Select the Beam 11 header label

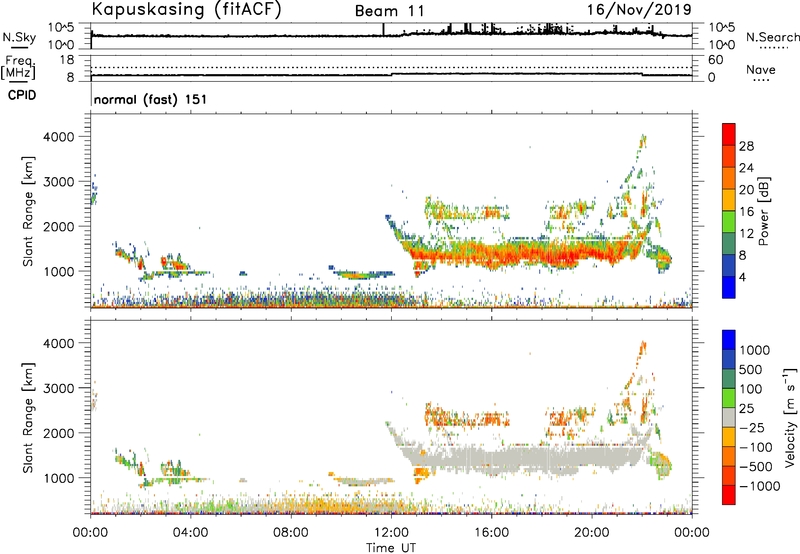[389, 11]
